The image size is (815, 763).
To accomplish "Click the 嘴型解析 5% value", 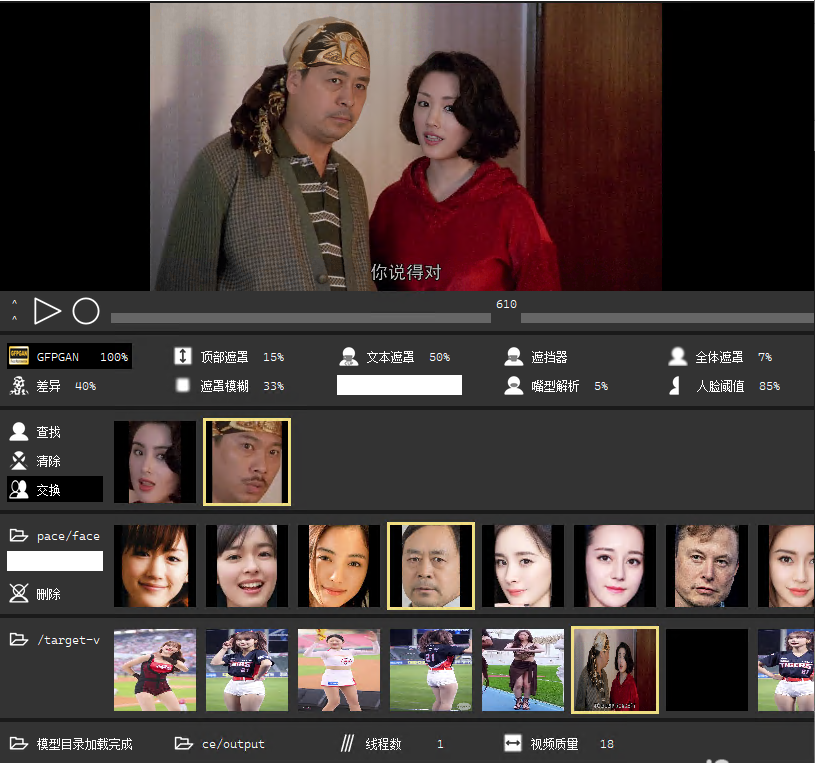I will pyautogui.click(x=601, y=386).
